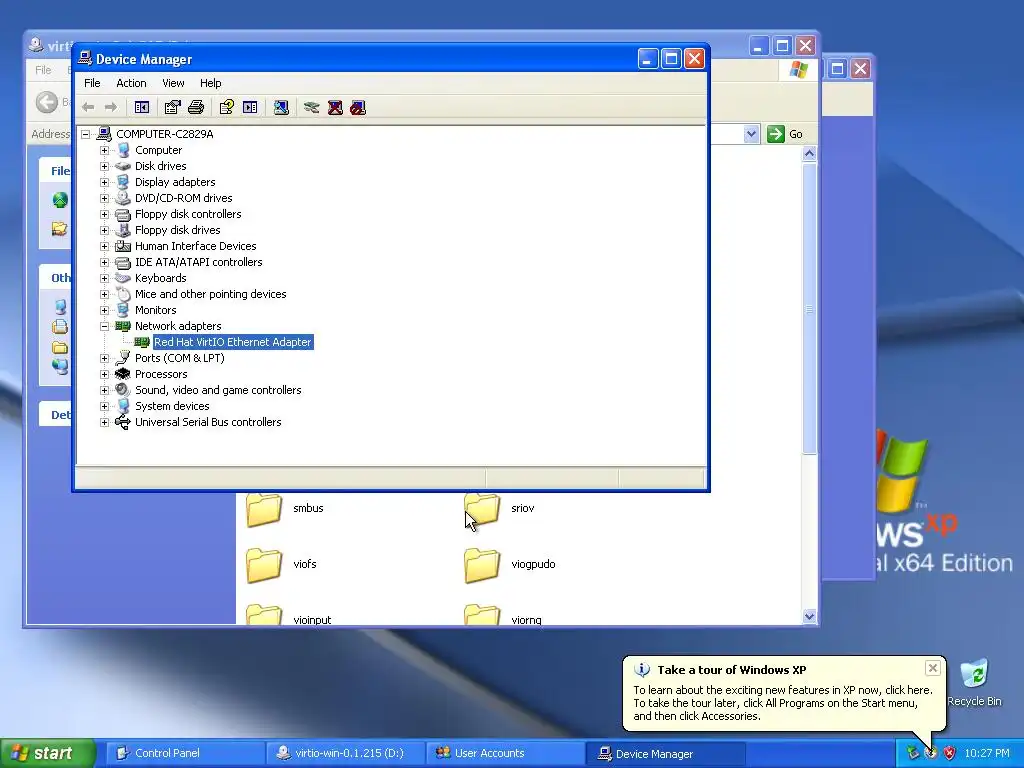Screen dimensions: 1024x768
Task: Click Explorer scrollbar up arrow
Action: coord(809,154)
